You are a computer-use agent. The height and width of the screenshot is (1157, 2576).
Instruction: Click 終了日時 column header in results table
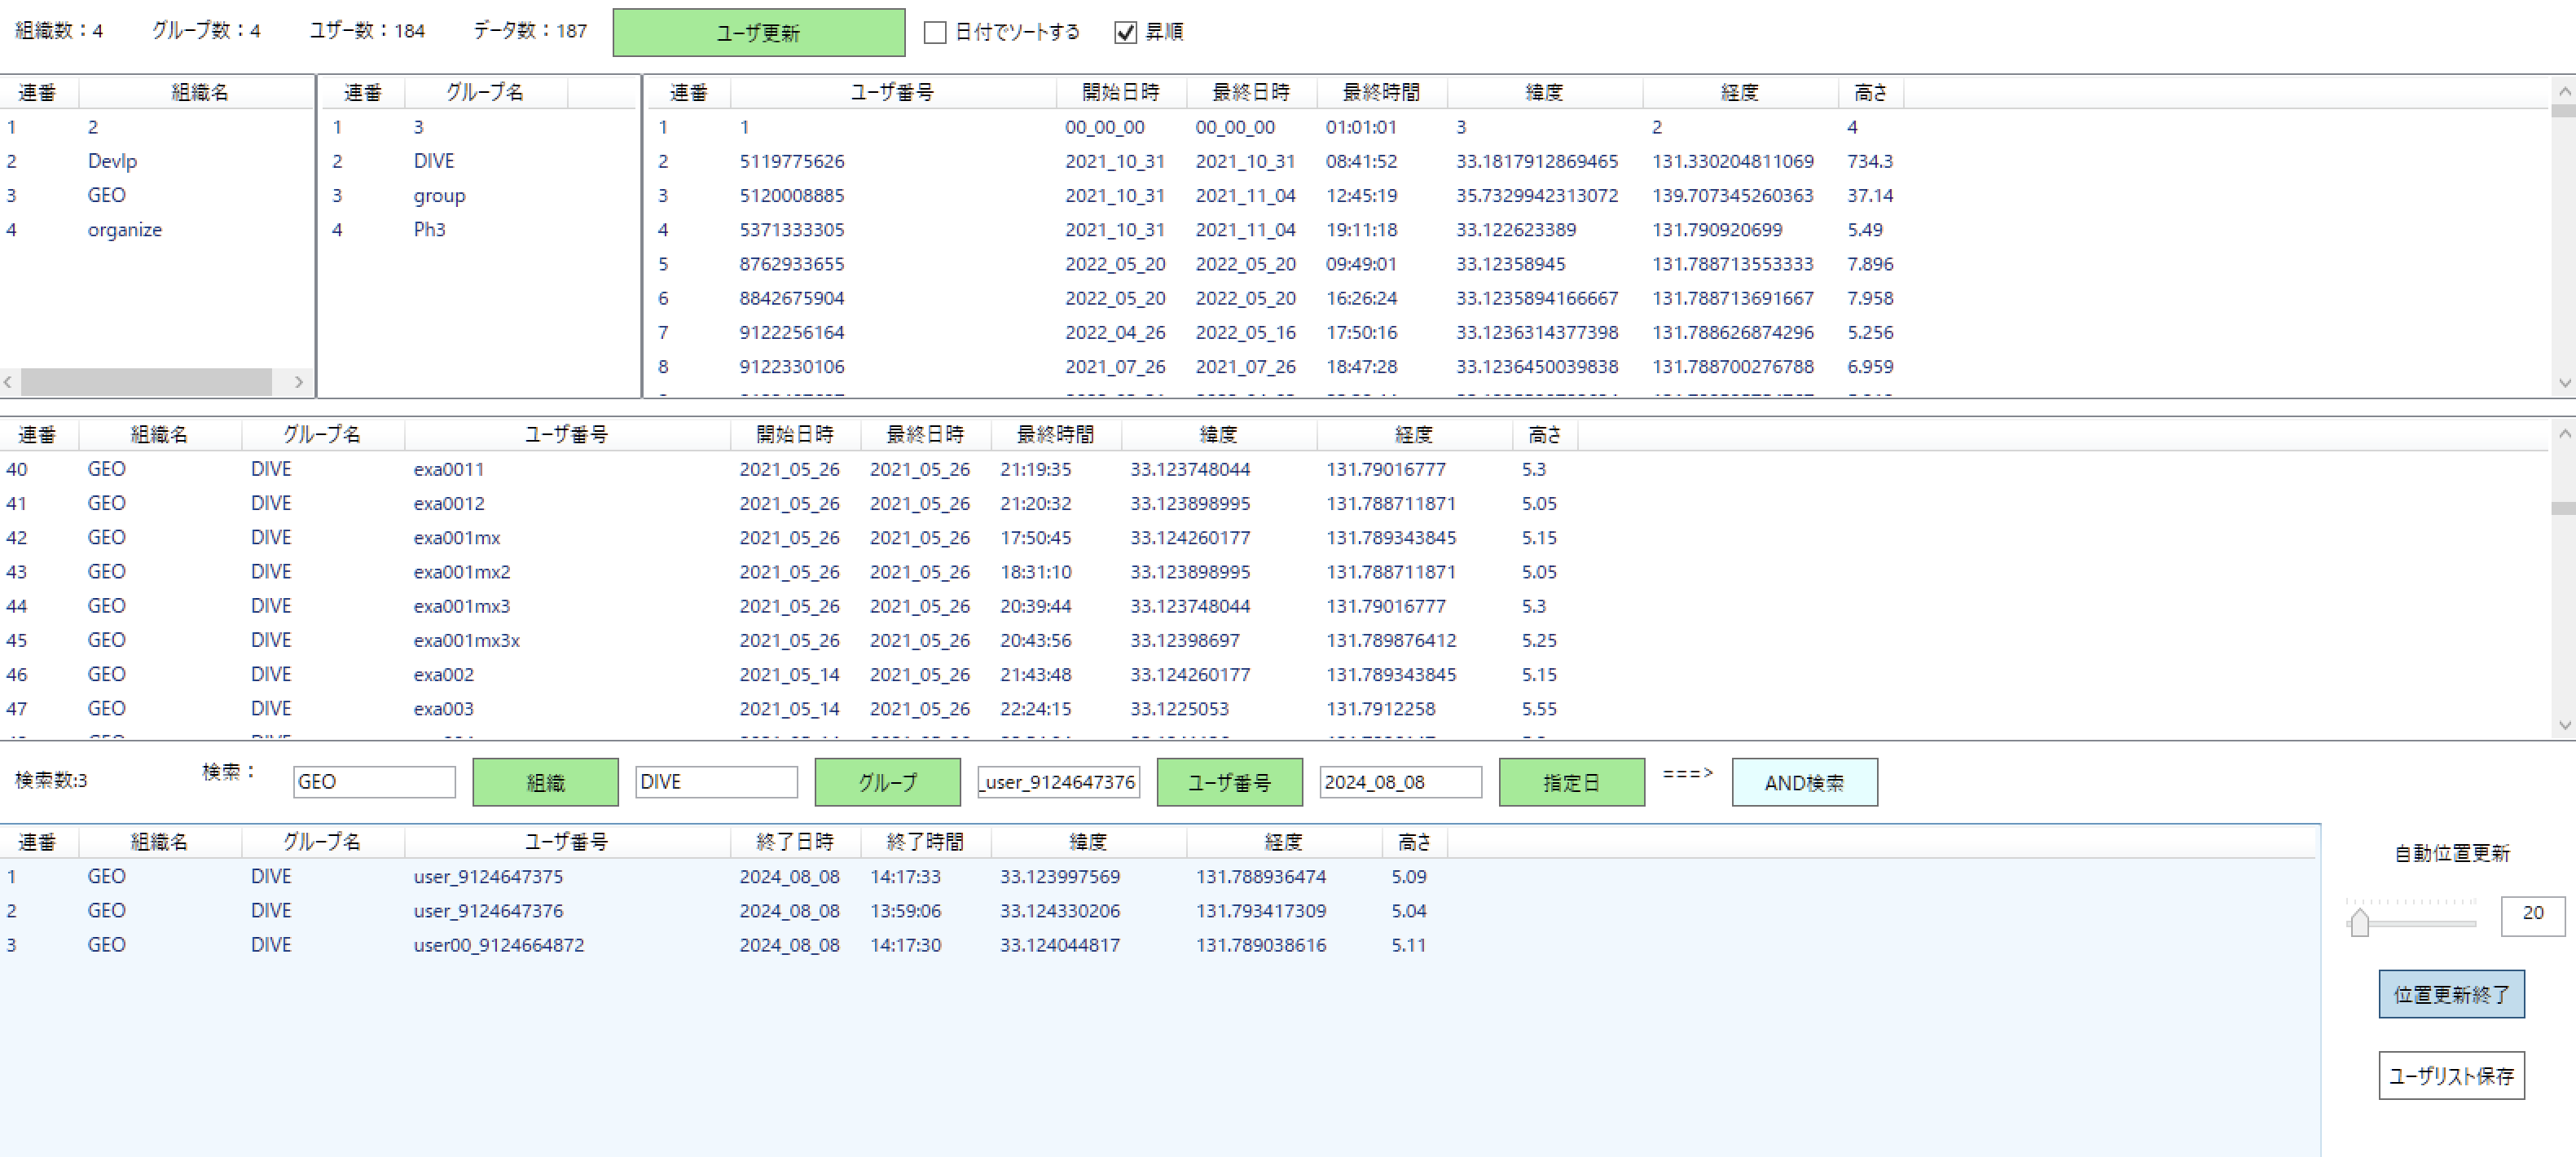click(795, 842)
